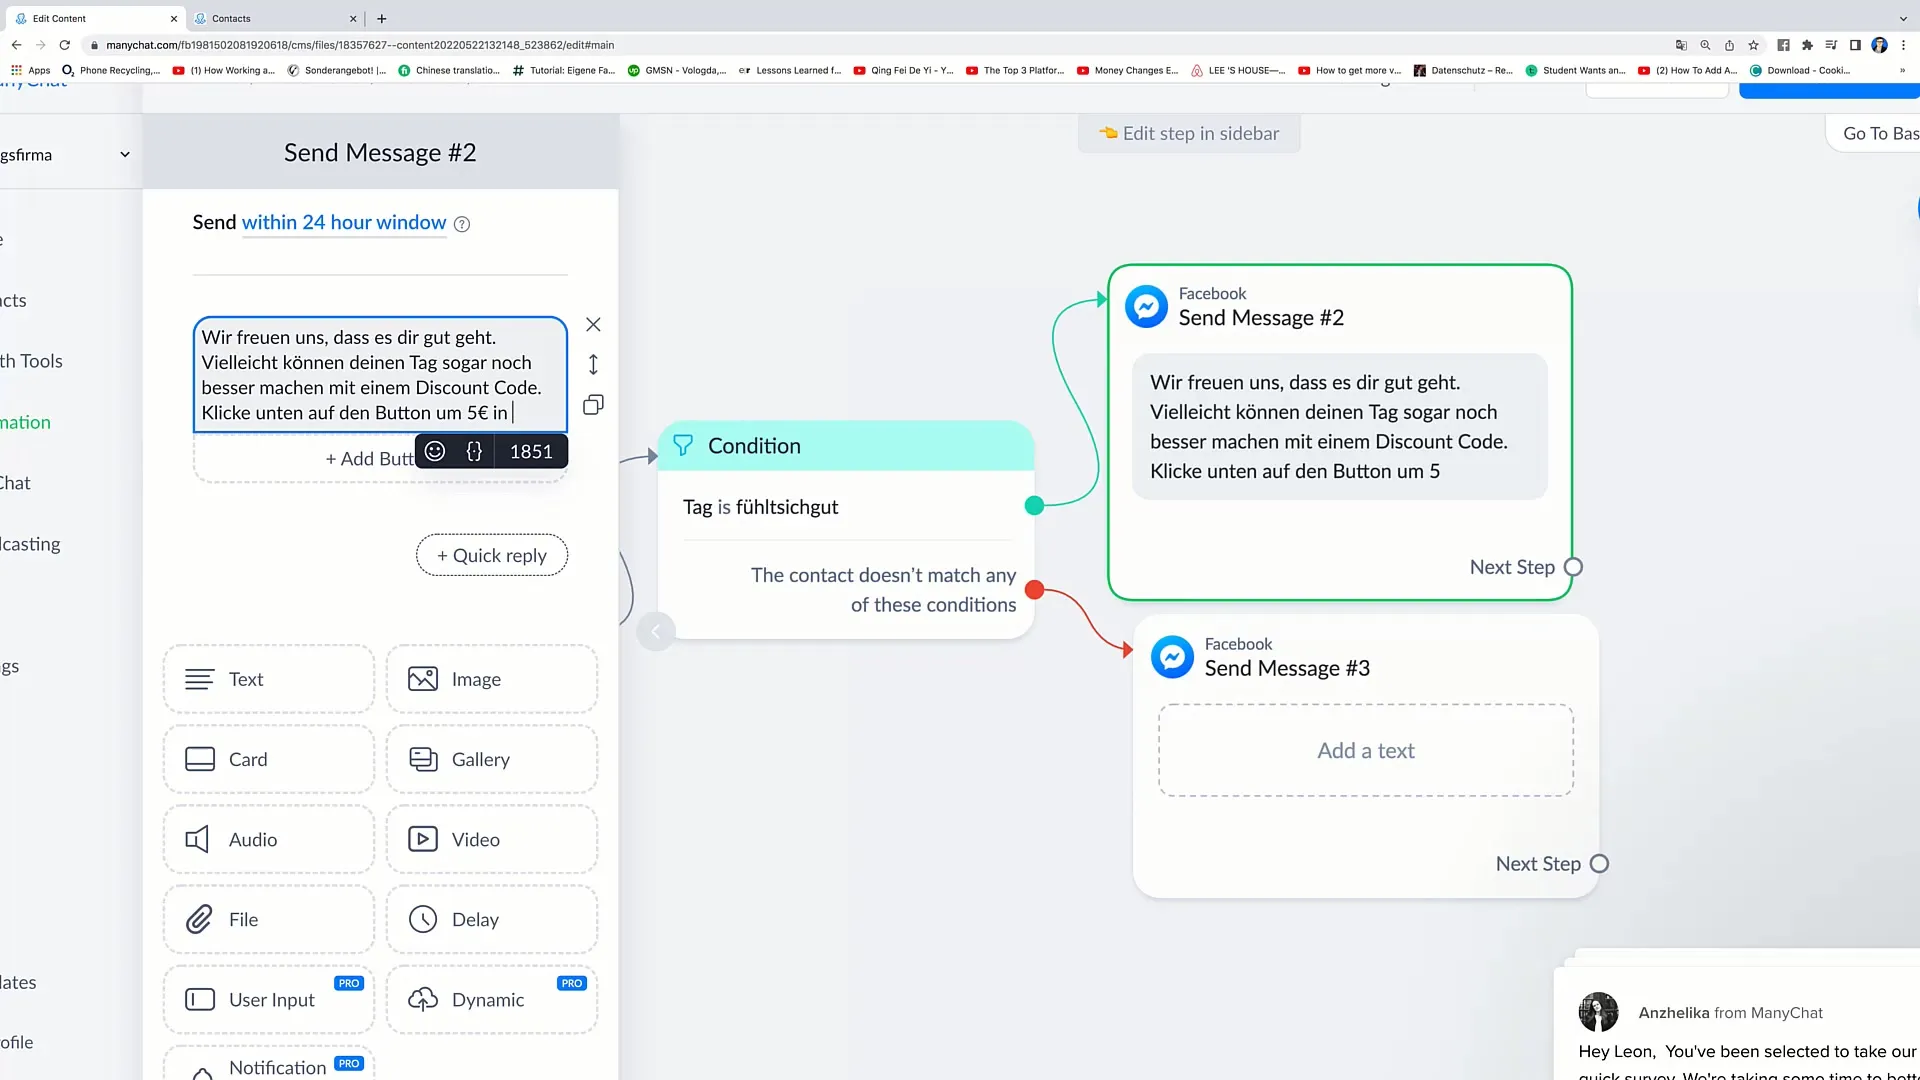The width and height of the screenshot is (1920, 1080).
Task: Open the Growth Tools sidebar item
Action: [x=31, y=361]
